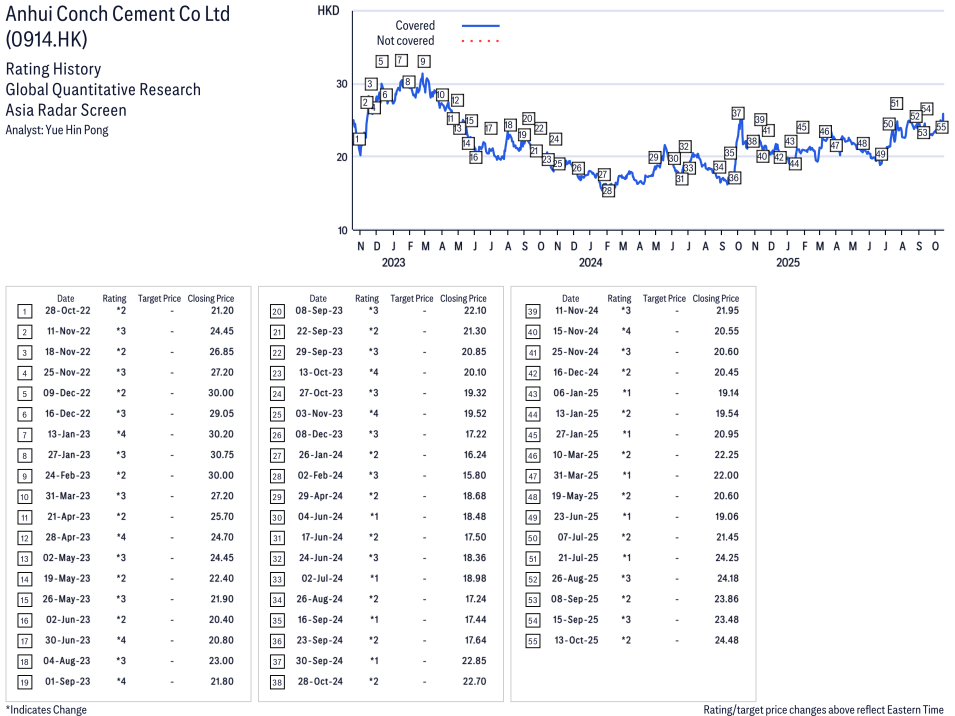The width and height of the screenshot is (955, 716).
Task: Click the number 1 box in first table
Action: (x=25, y=312)
